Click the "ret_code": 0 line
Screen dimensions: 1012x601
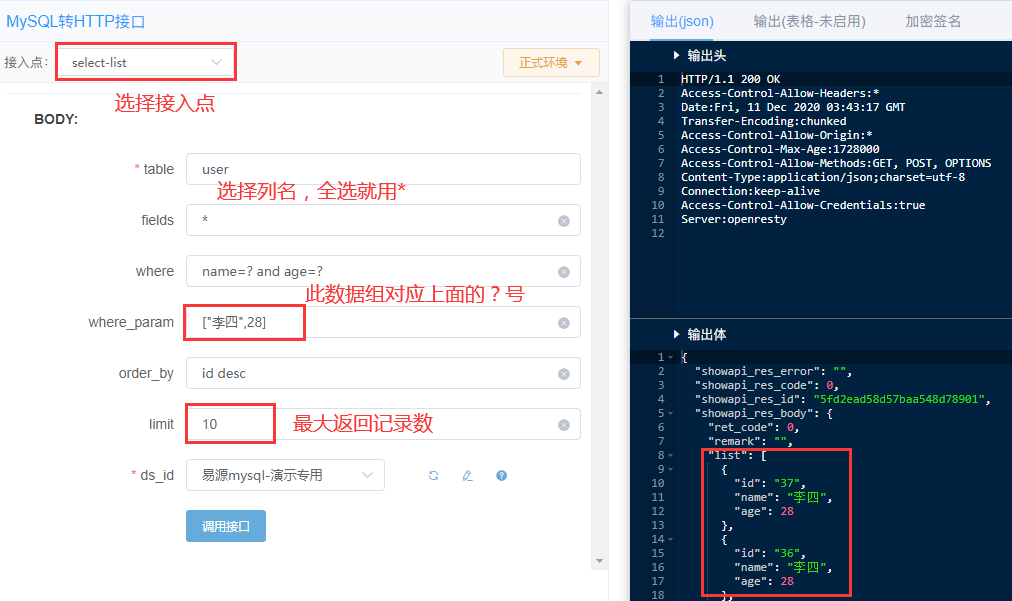point(754,427)
